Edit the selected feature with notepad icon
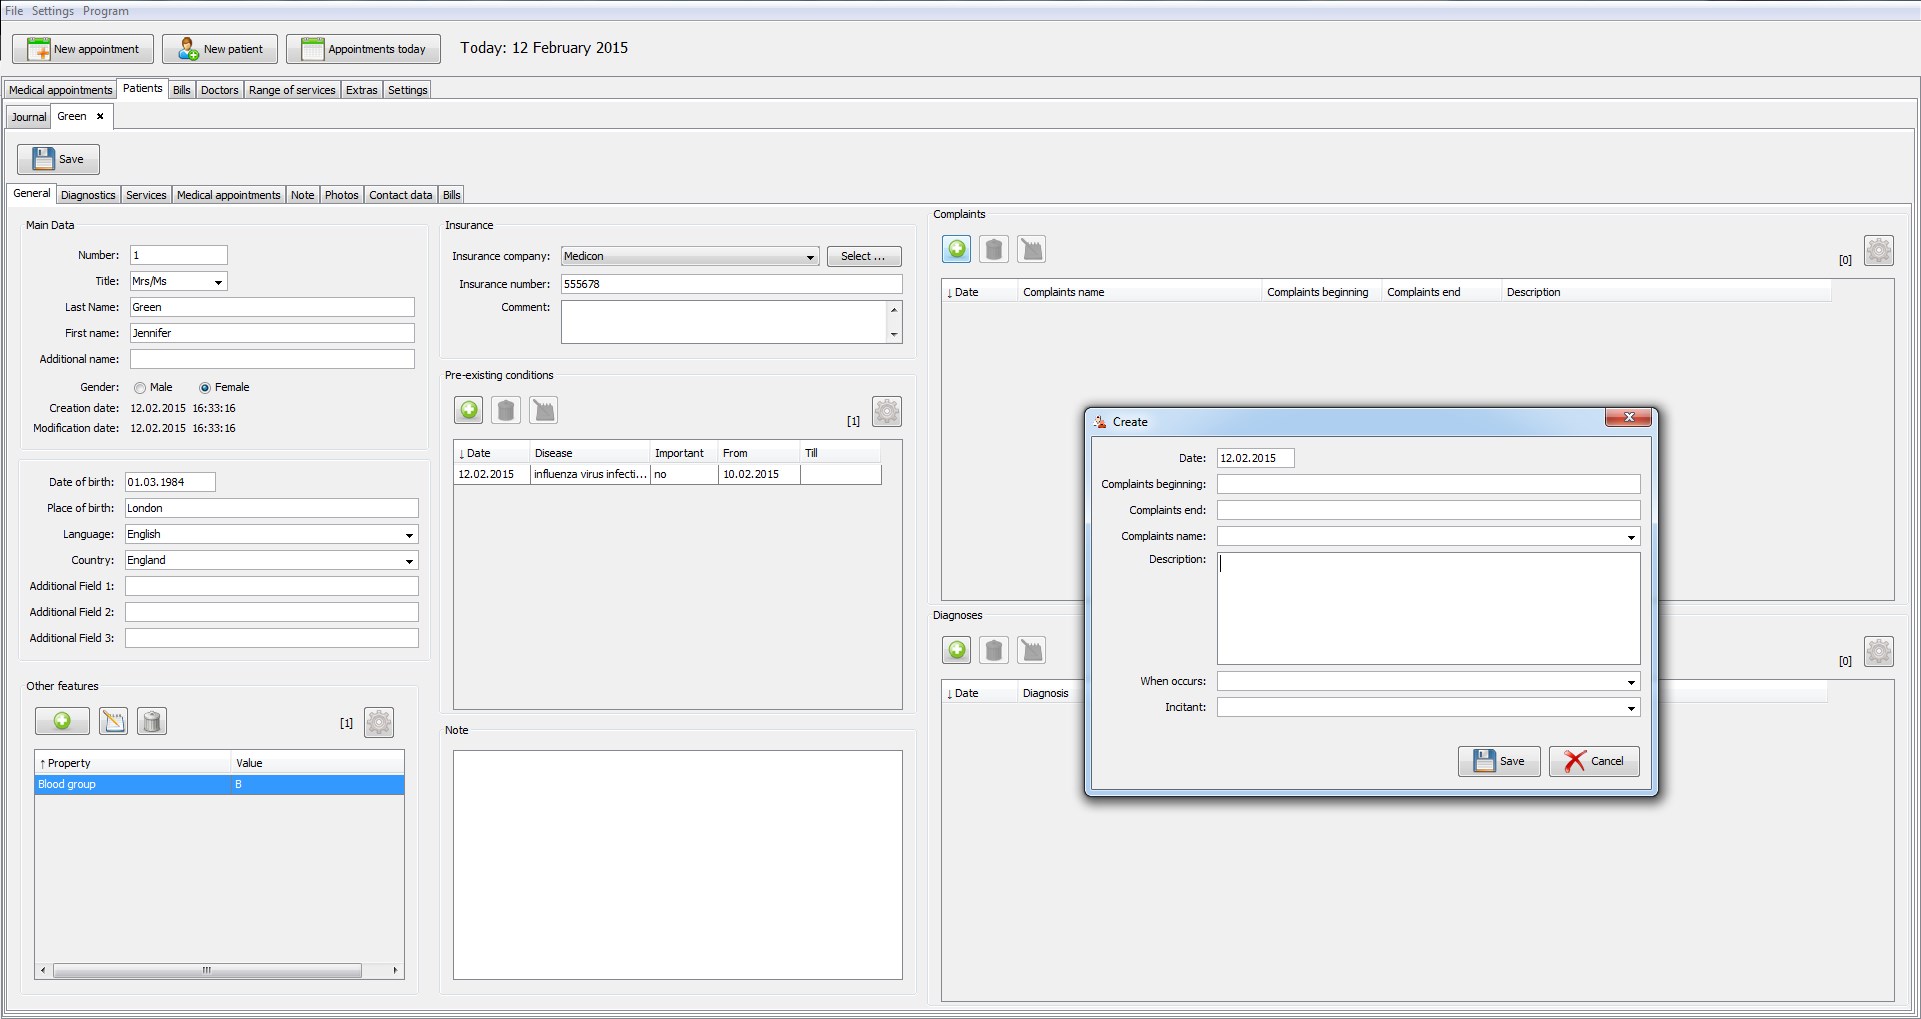The height and width of the screenshot is (1019, 1921). pos(113,721)
